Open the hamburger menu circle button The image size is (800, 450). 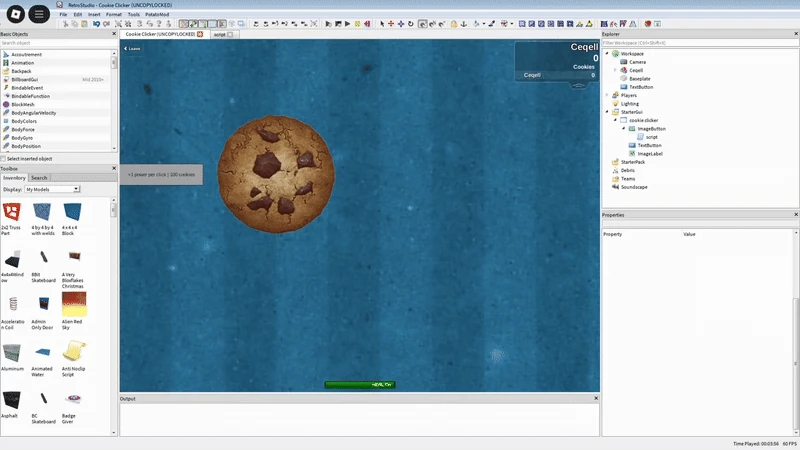click(x=39, y=14)
